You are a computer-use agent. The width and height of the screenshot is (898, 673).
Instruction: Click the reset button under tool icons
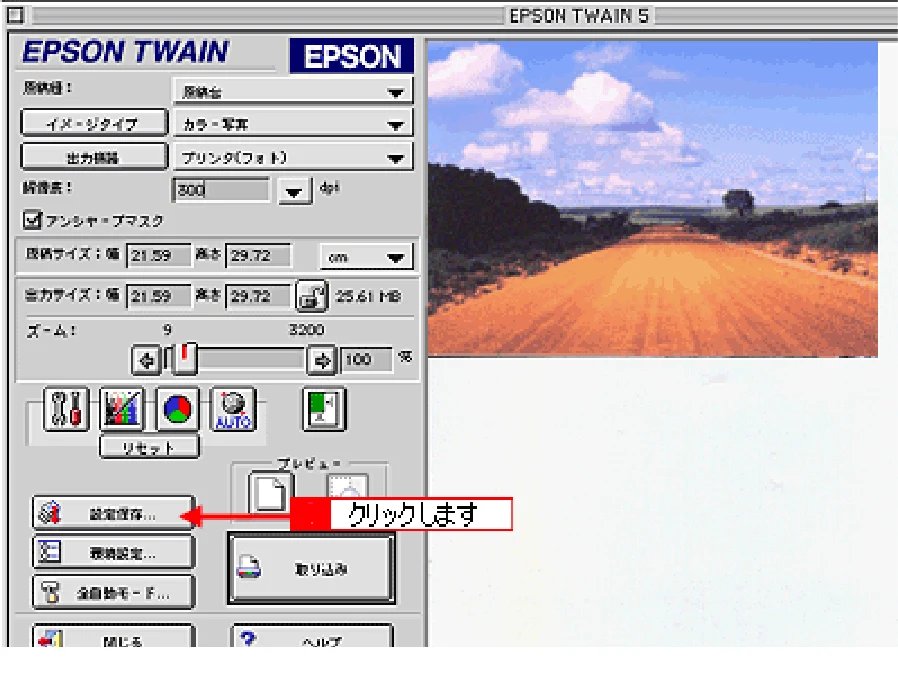pos(149,447)
